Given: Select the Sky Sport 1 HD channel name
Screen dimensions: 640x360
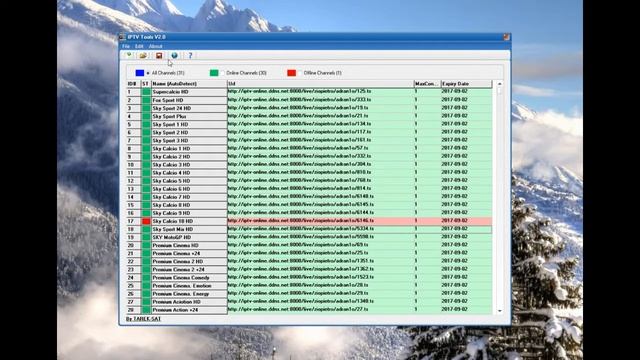Looking at the screenshot, I should point(170,124).
